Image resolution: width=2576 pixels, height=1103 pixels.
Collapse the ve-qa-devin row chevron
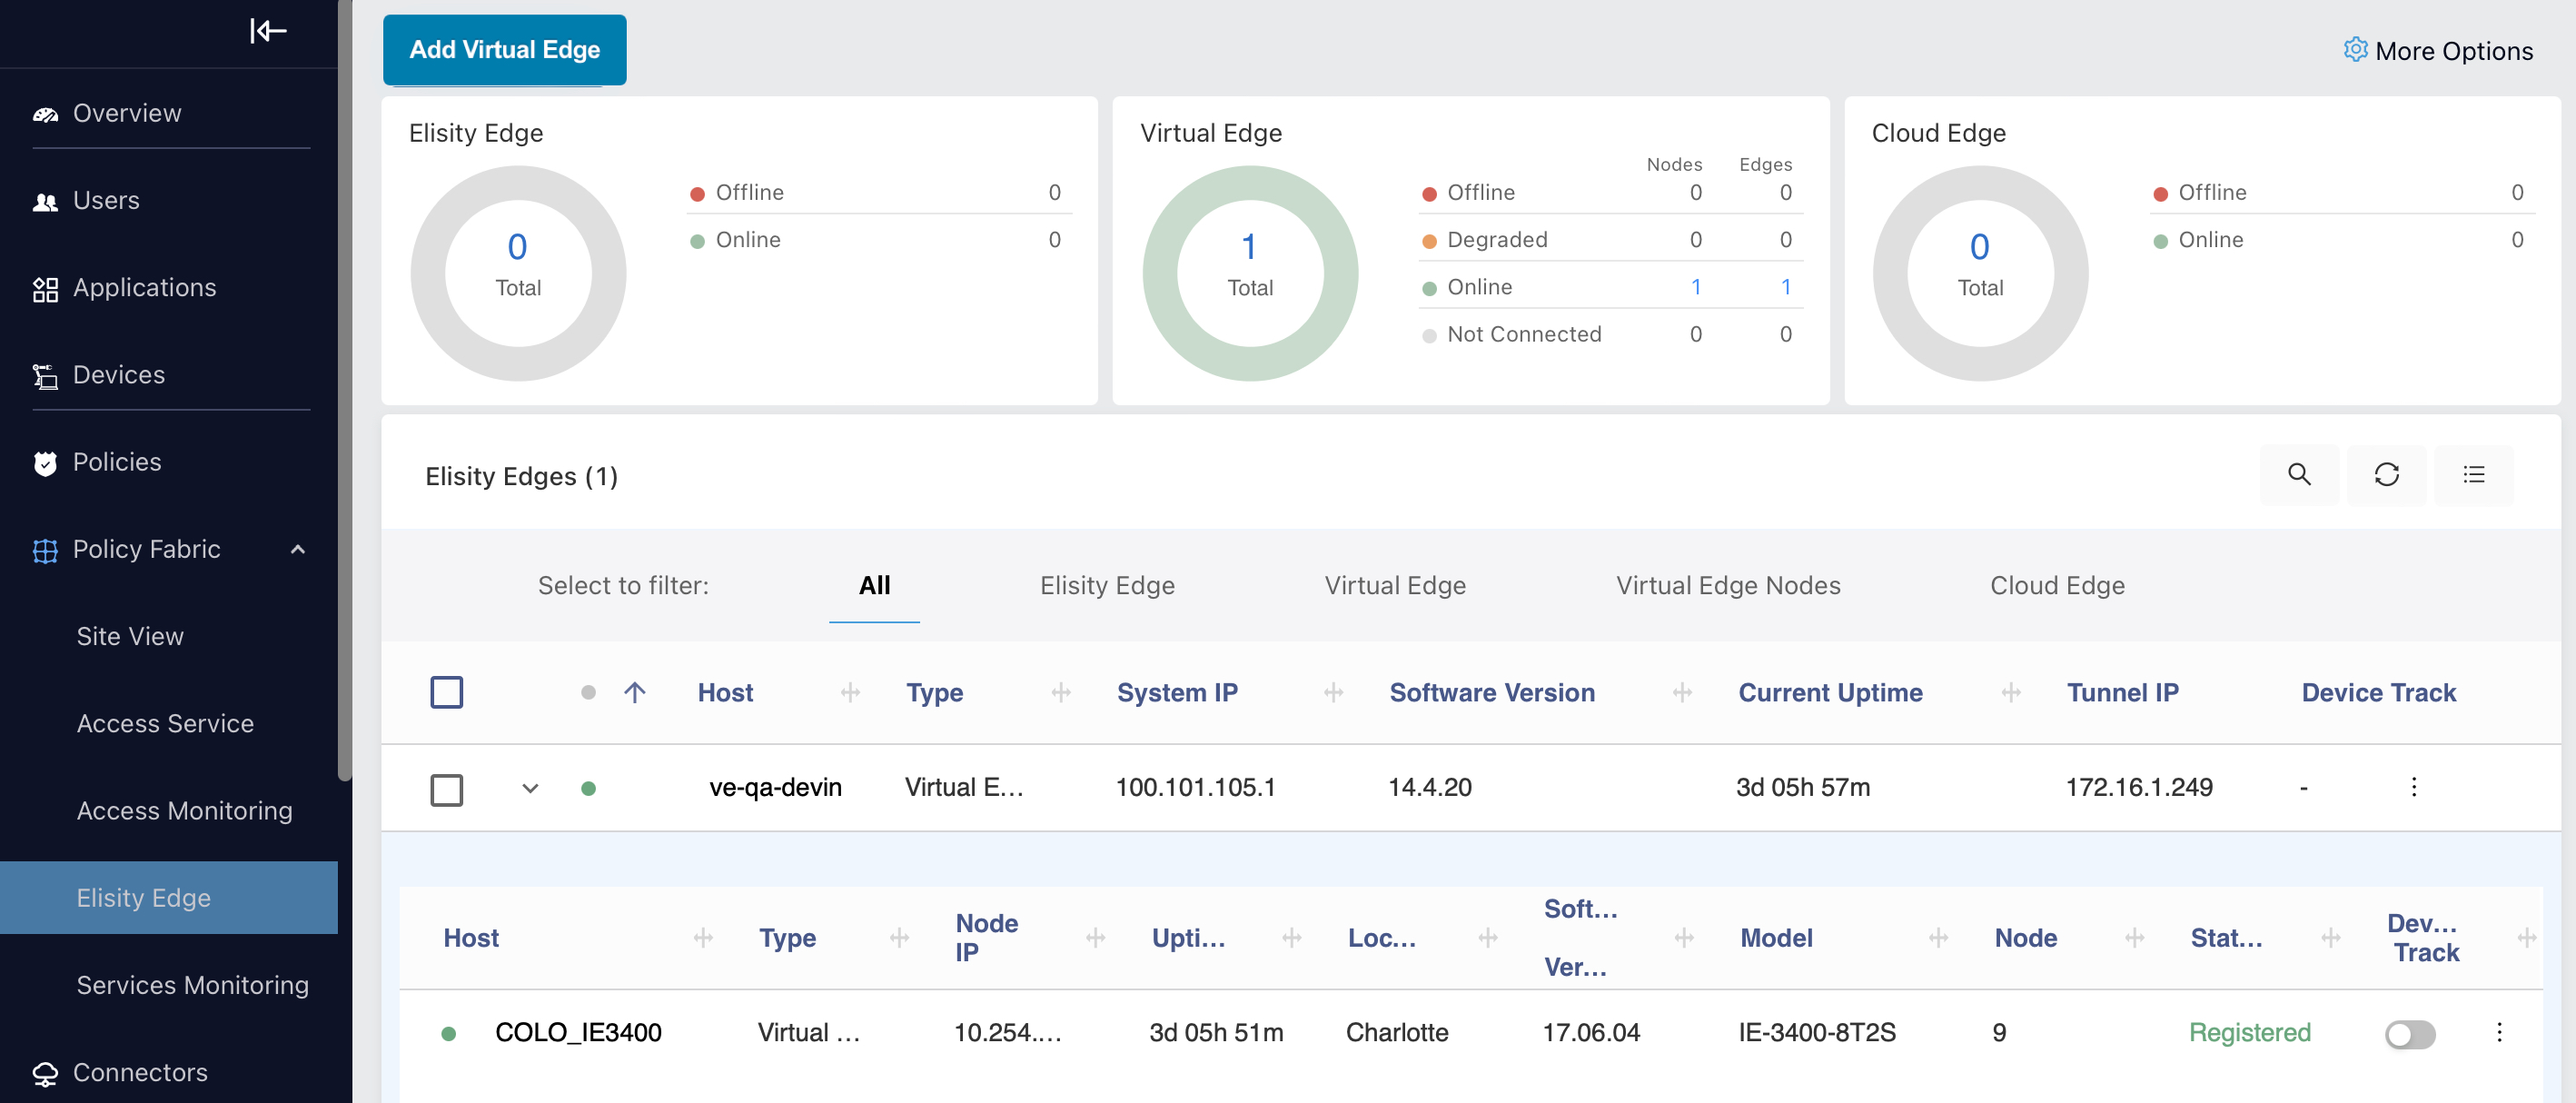(530, 788)
